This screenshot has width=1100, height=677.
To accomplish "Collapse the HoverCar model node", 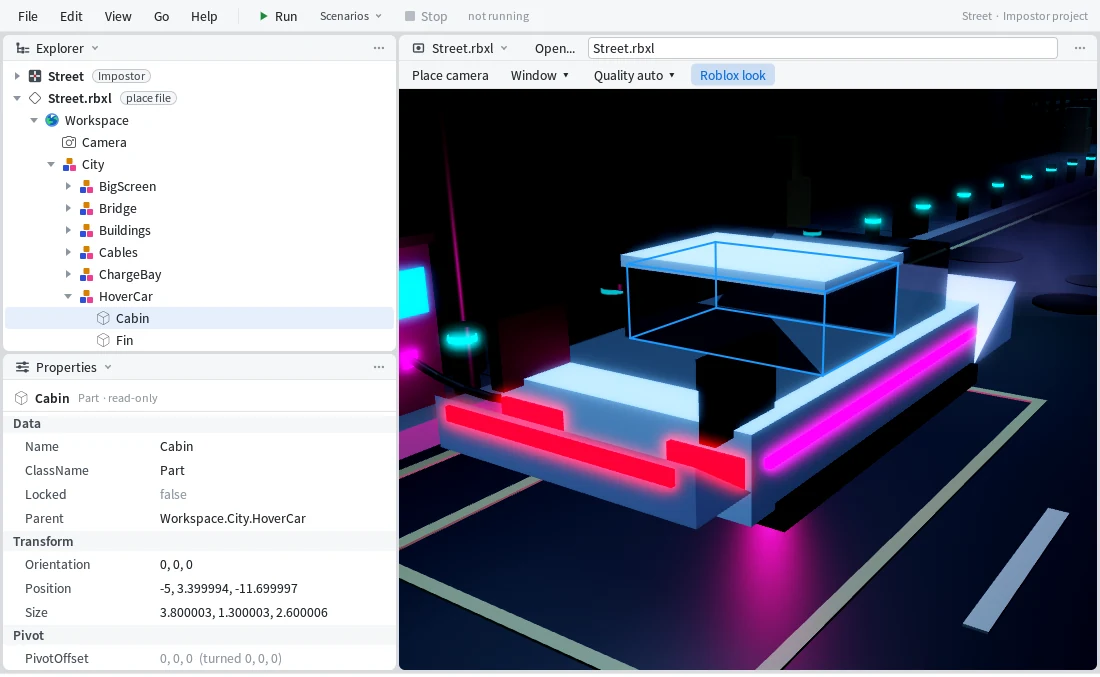I will point(68,296).
